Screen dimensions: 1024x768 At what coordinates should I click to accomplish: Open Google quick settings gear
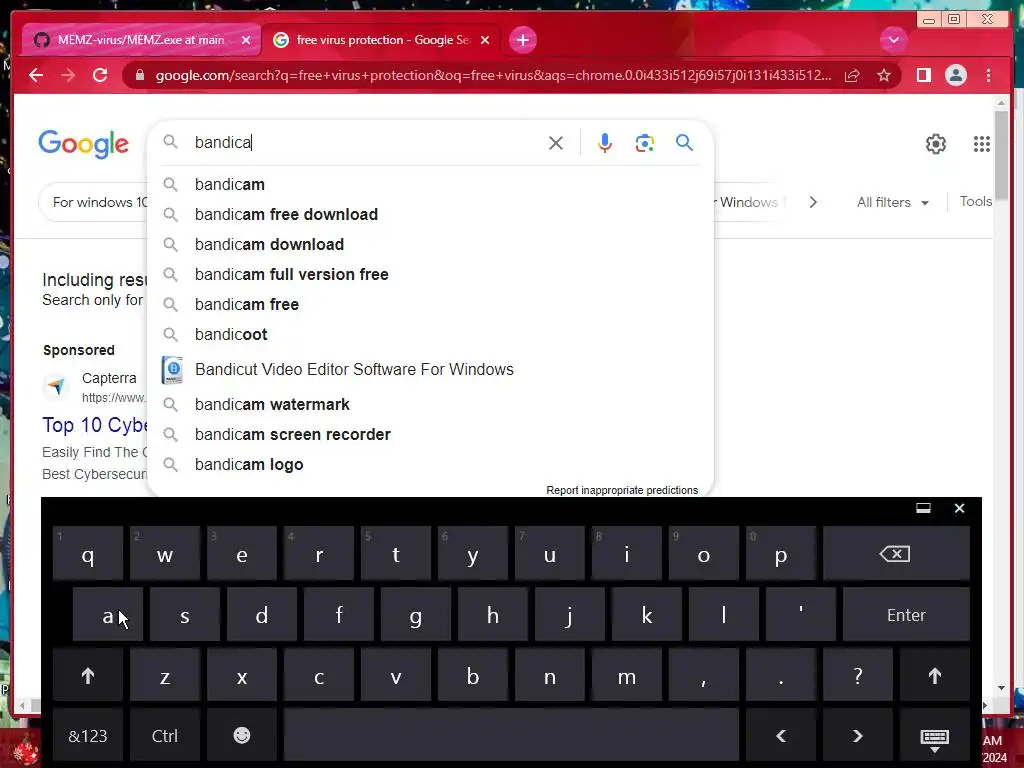(x=936, y=144)
